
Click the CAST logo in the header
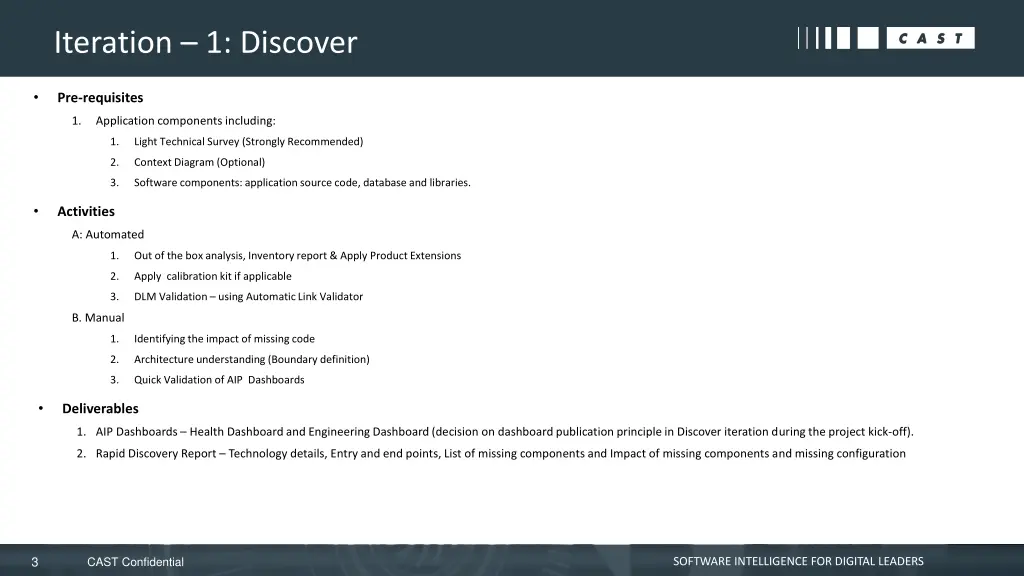930,37
